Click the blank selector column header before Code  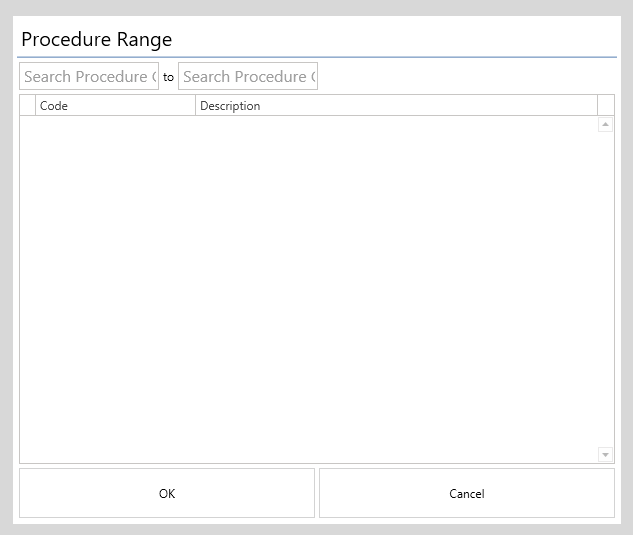(28, 105)
